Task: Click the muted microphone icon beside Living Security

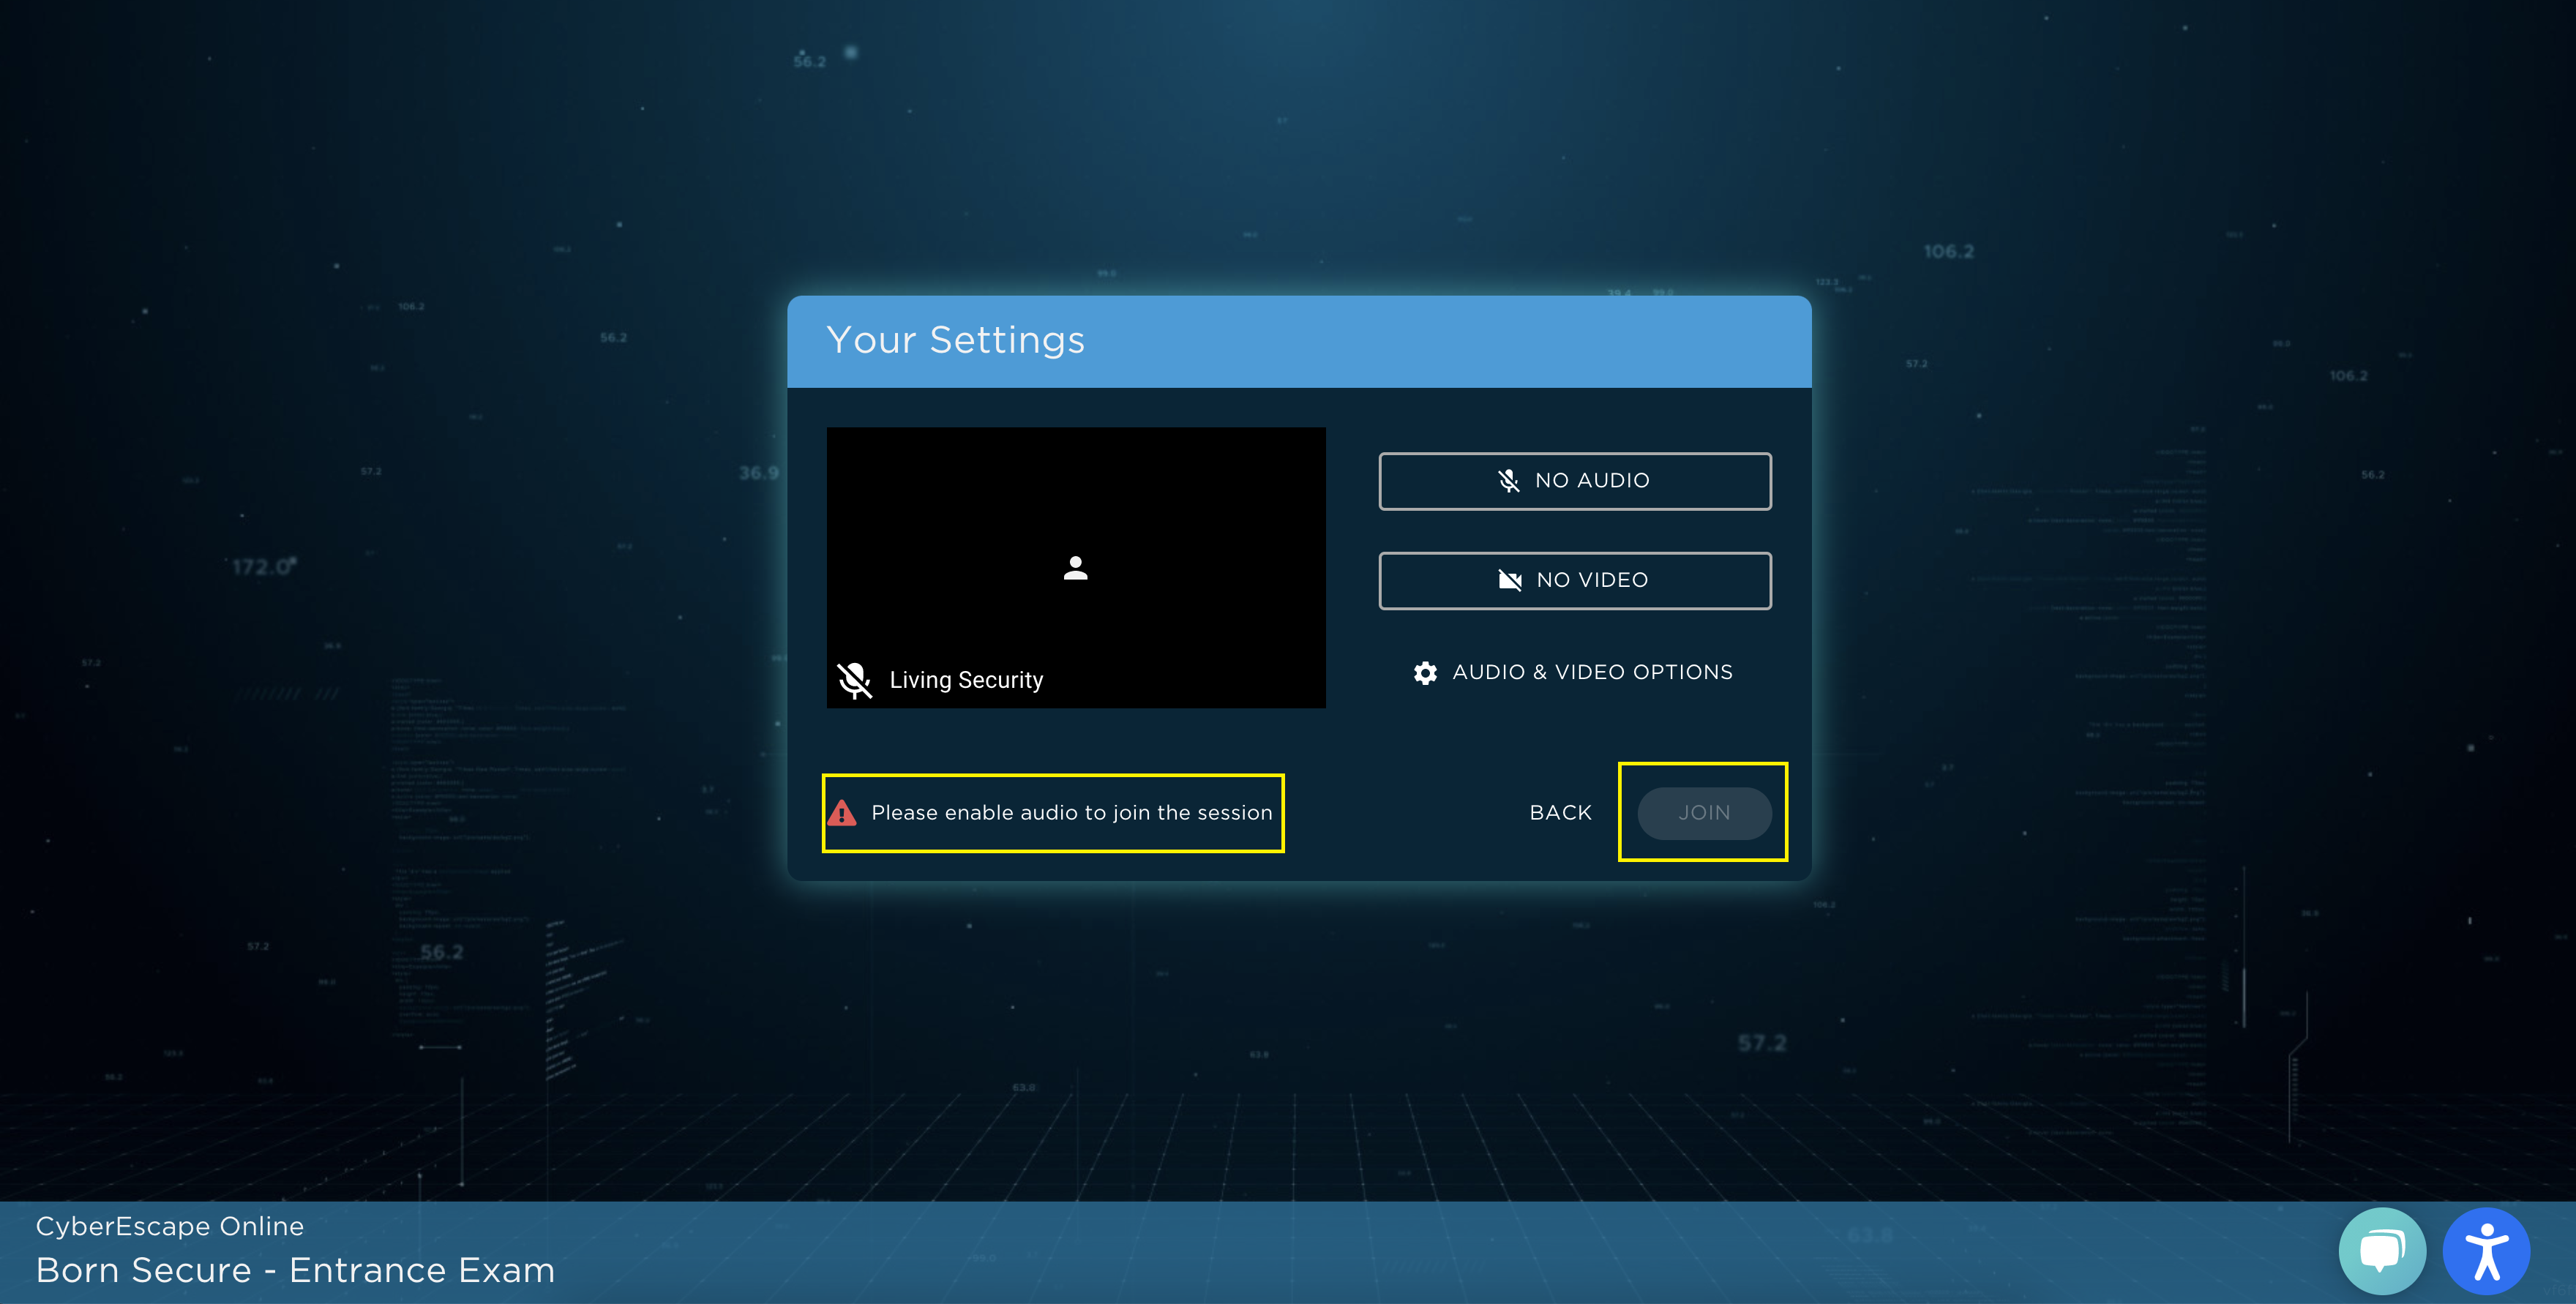Action: (855, 680)
